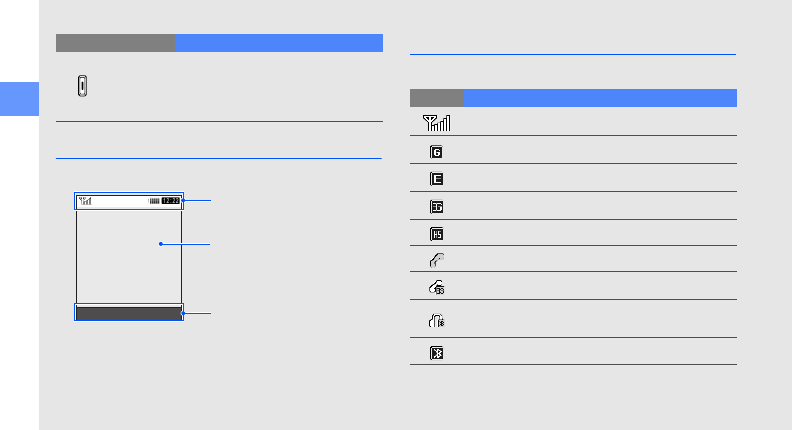
Task: Click blue header cell of left table
Action: click(x=279, y=43)
